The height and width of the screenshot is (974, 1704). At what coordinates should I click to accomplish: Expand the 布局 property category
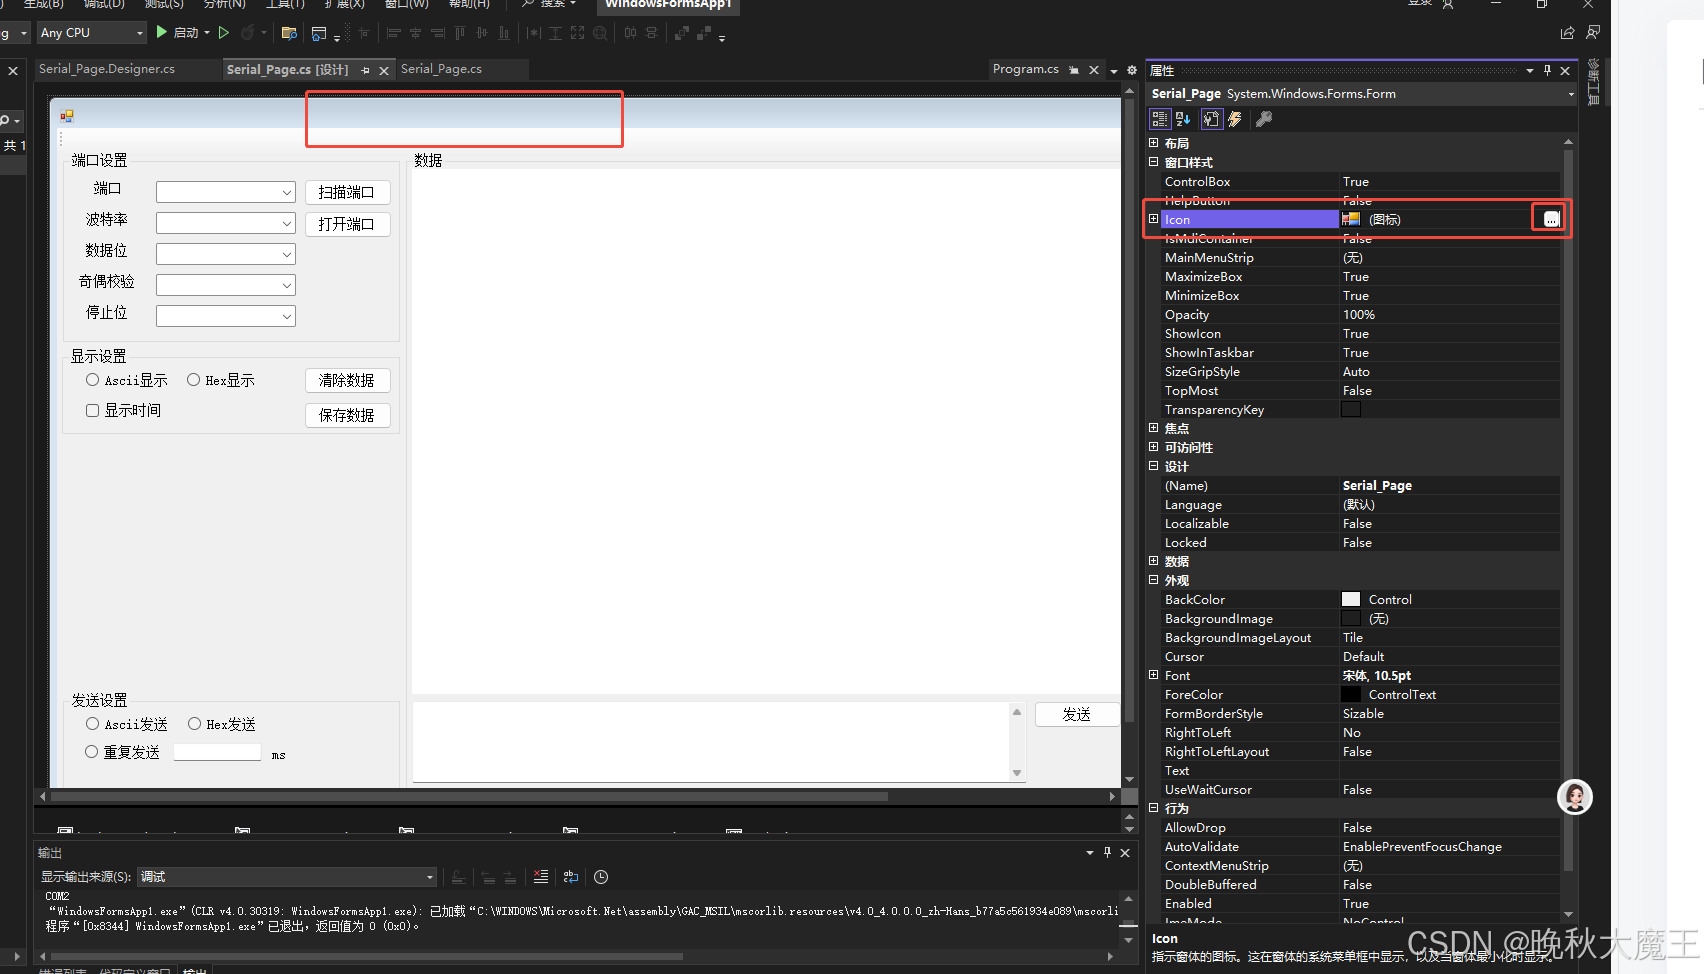[x=1153, y=143]
